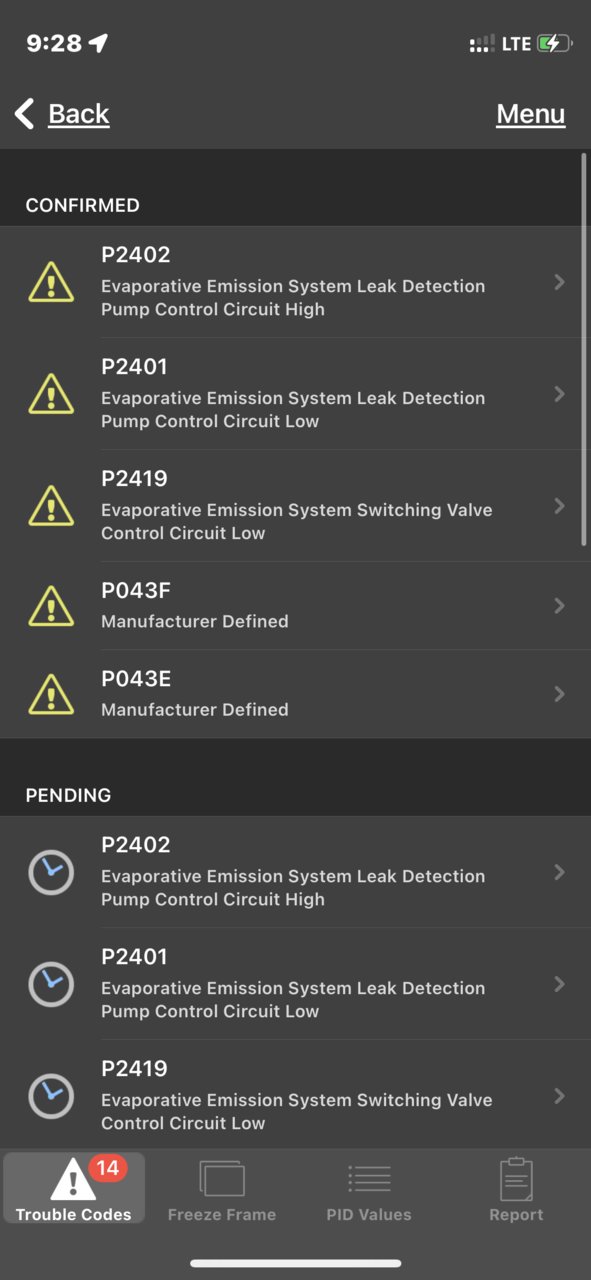Screen dimensions: 591x1280
Task: Click clock icon beside pending P2419
Action: coord(51,1096)
